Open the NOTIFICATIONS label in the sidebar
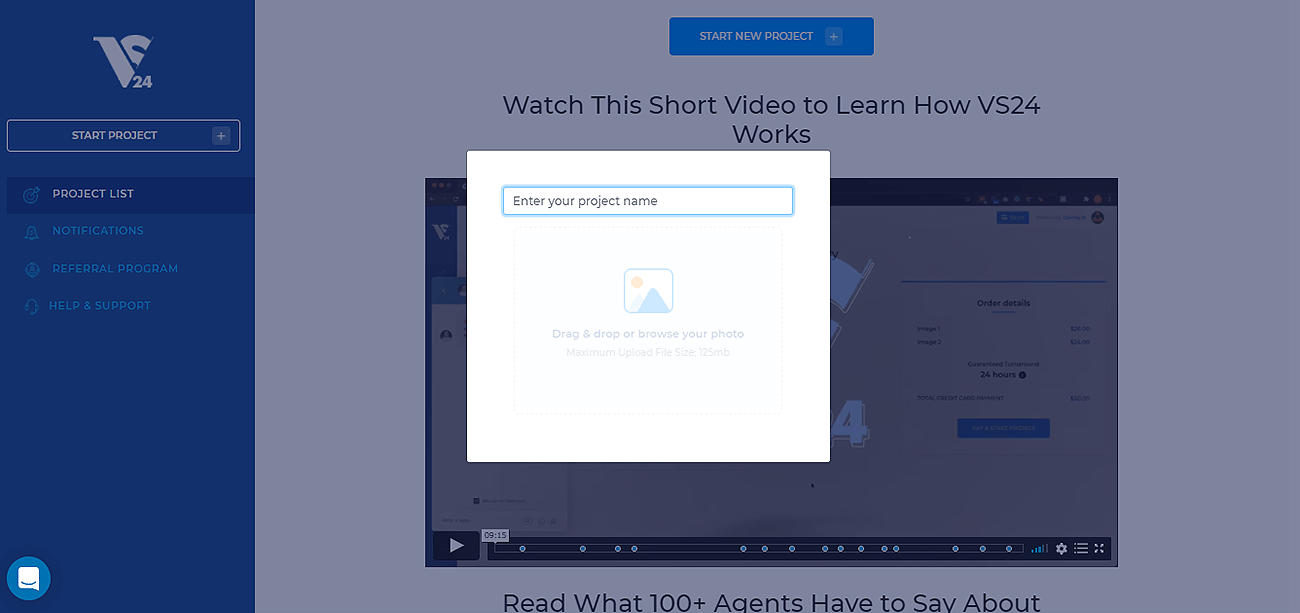Screen dimensions: 1300x613 coord(98,231)
